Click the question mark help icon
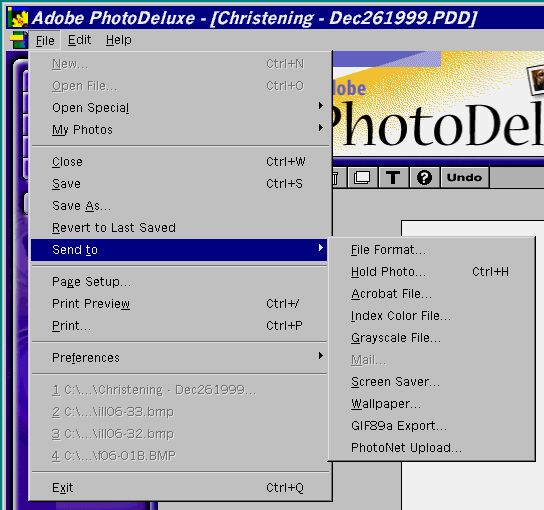The image size is (544, 510). coord(424,178)
